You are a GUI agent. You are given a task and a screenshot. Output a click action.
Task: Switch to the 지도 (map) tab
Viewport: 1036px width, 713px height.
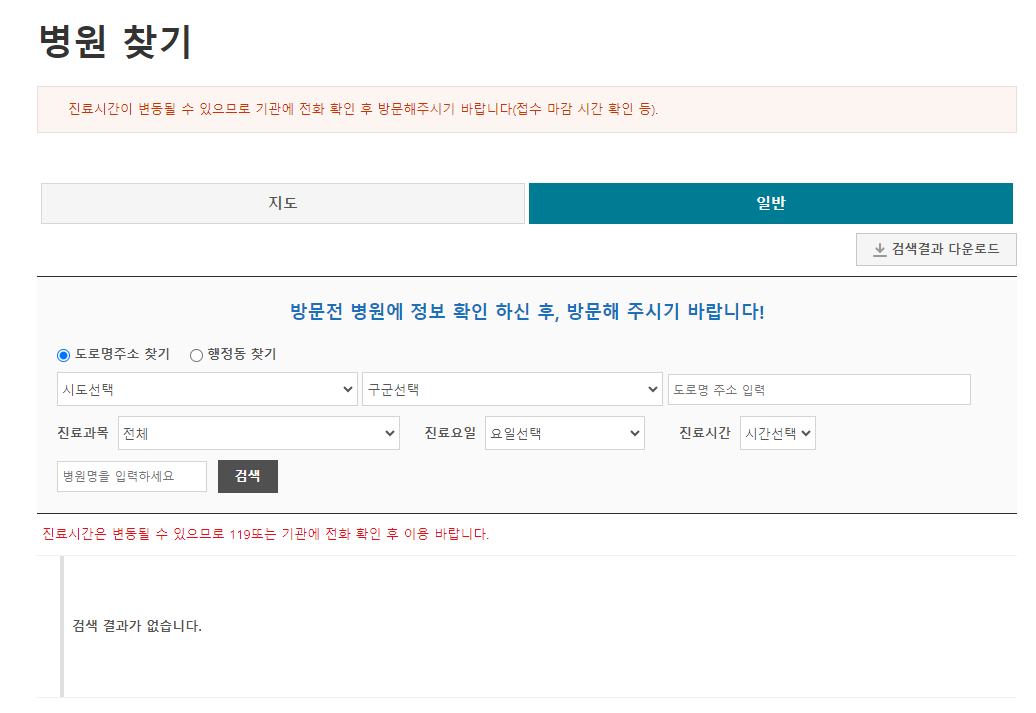[283, 203]
